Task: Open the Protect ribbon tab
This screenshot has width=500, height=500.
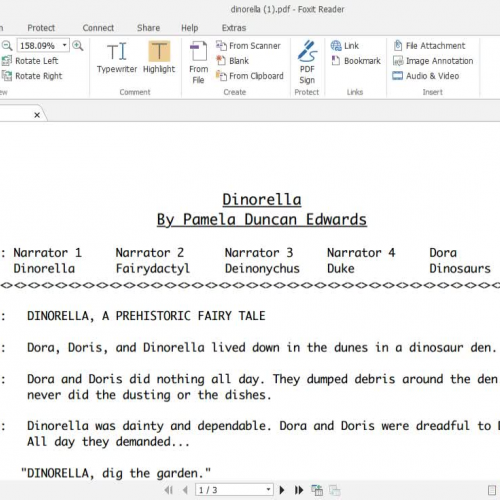Action: pyautogui.click(x=41, y=28)
